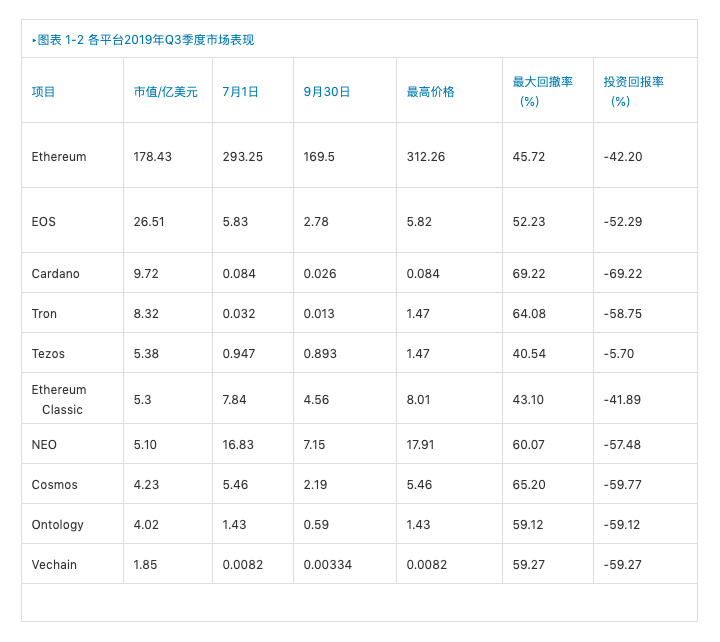Click Ethereum September 30 price '169.5'
The image size is (720, 642).
click(319, 157)
